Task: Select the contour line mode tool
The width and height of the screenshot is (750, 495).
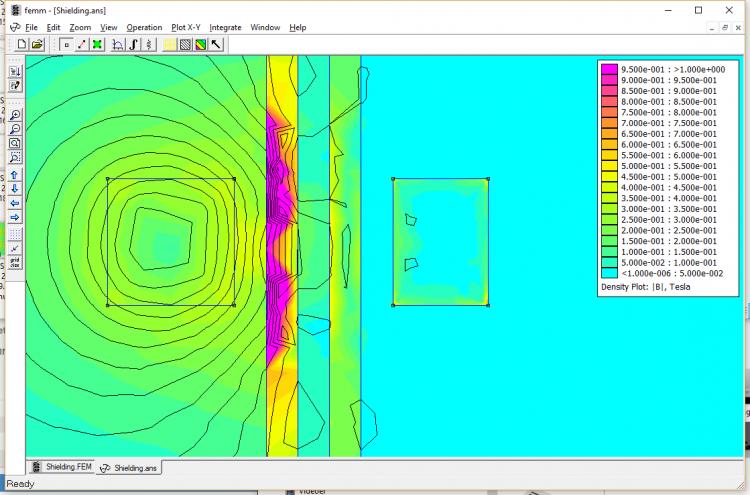Action: coord(81,44)
